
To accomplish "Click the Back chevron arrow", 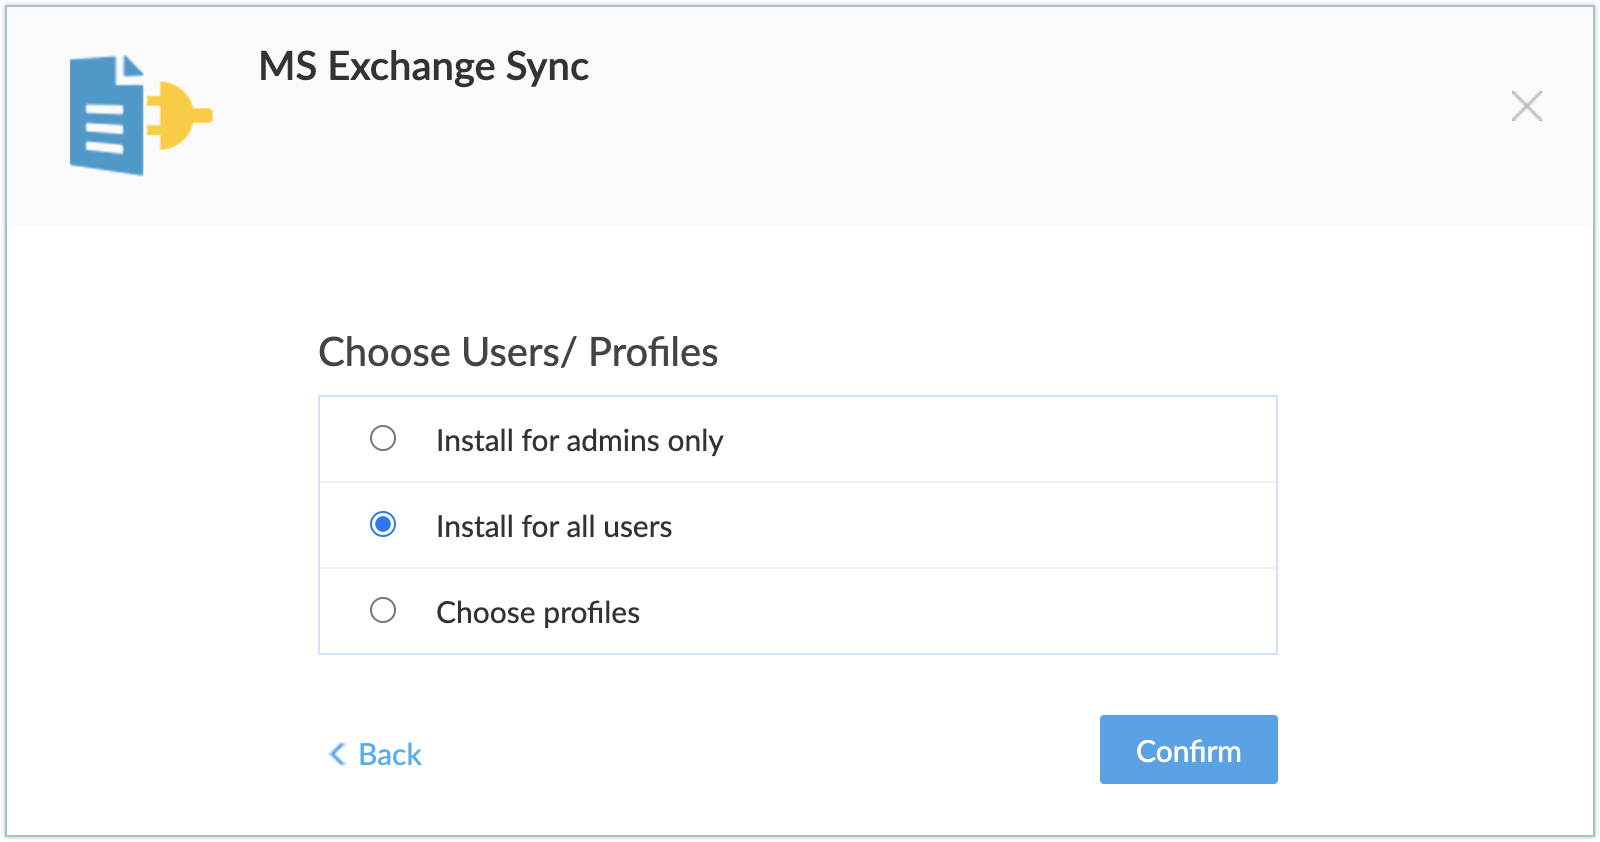I will (337, 754).
